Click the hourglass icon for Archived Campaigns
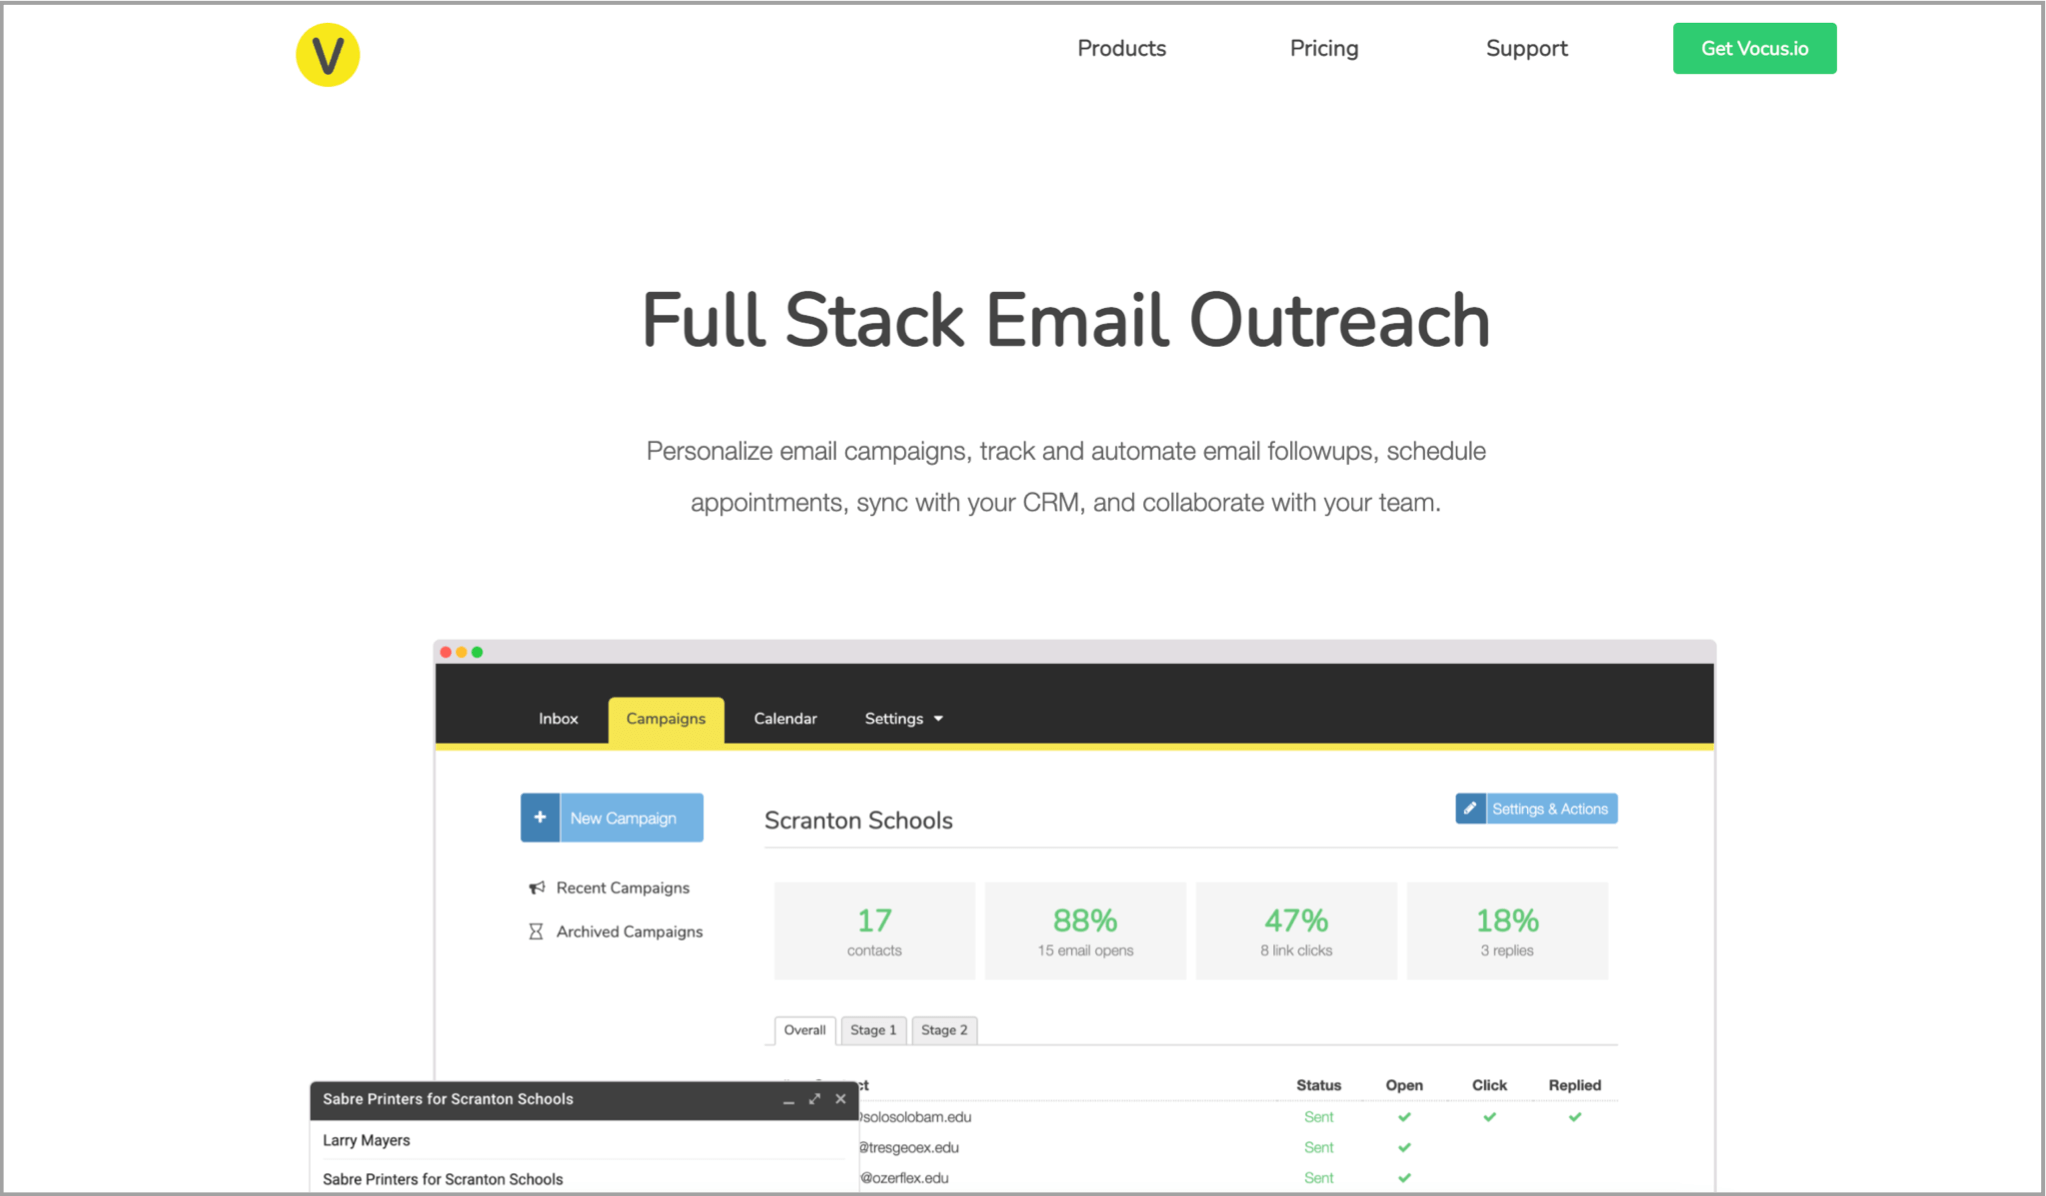The height and width of the screenshot is (1196, 2046). 536,931
